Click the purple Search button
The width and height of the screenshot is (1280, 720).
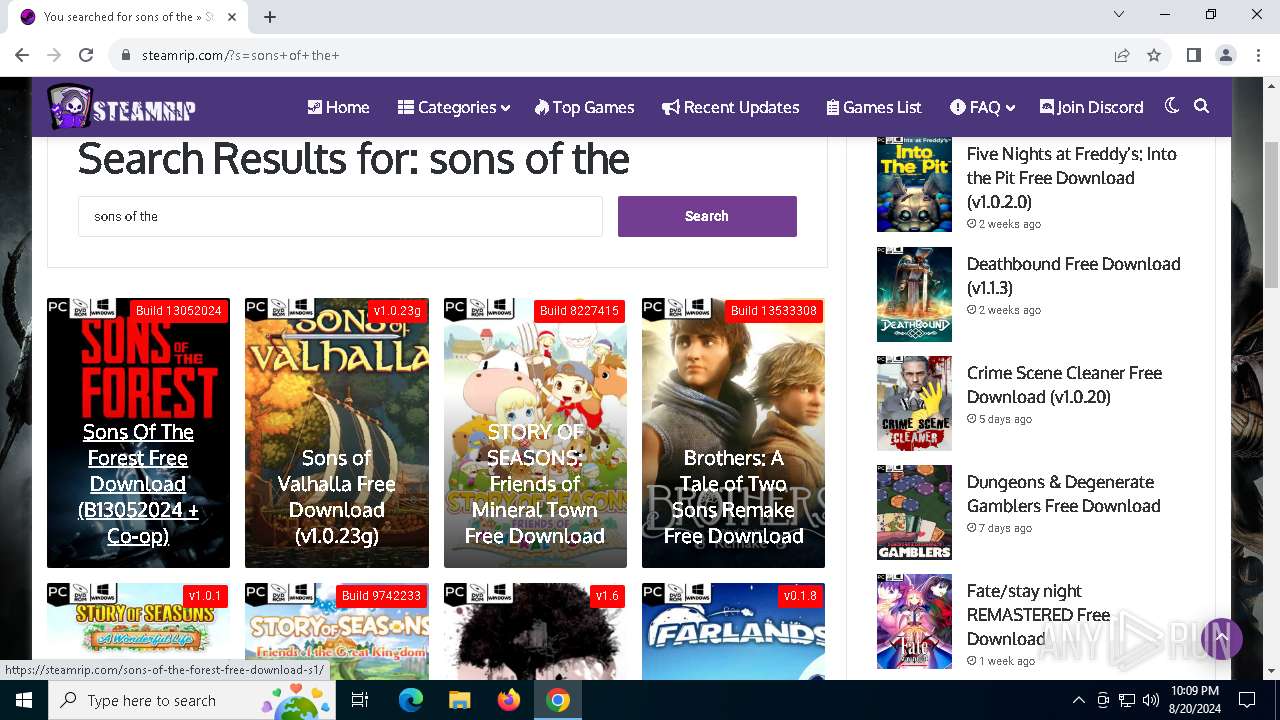[707, 216]
